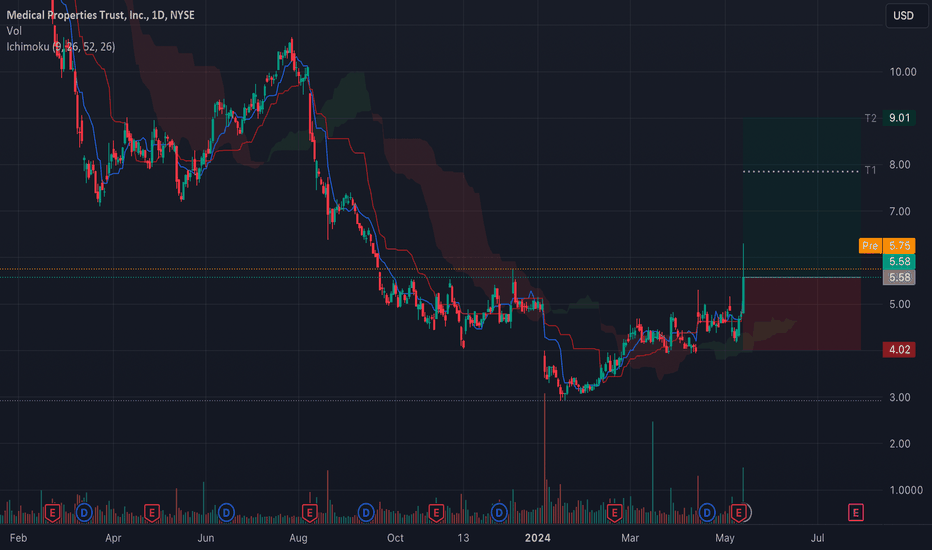Image resolution: width=932 pixels, height=550 pixels.
Task: Open the earnings E marker just after May
Action: click(739, 512)
